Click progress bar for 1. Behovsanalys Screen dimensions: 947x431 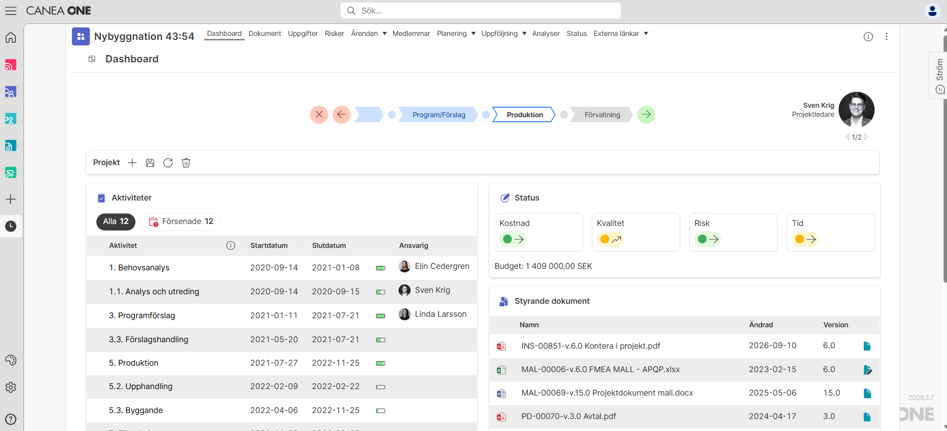(380, 267)
